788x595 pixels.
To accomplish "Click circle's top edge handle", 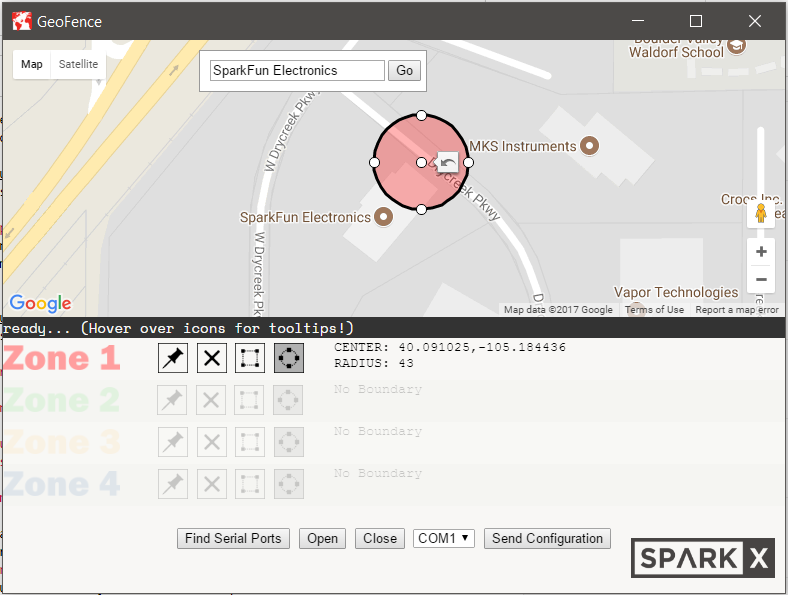I will pyautogui.click(x=421, y=116).
